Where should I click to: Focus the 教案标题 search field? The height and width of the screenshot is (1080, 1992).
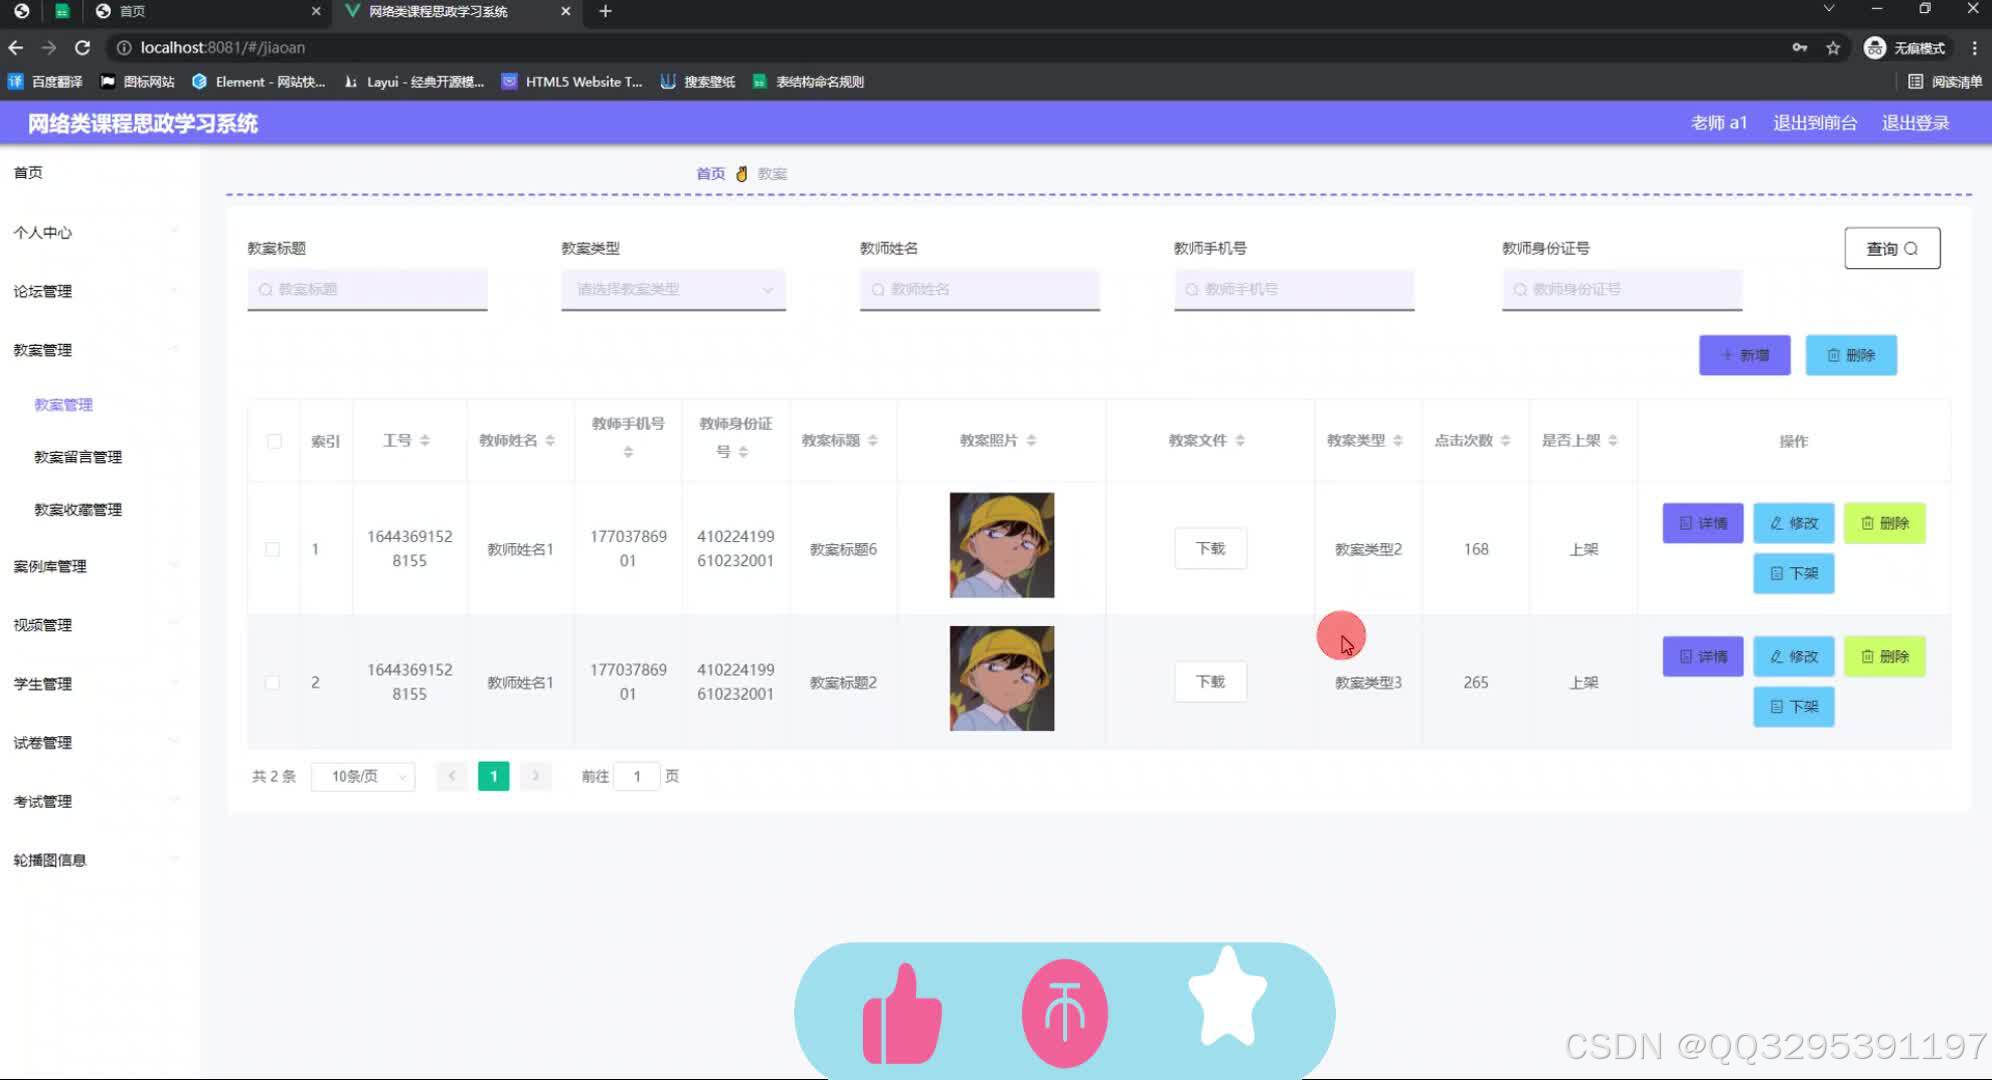tap(367, 289)
